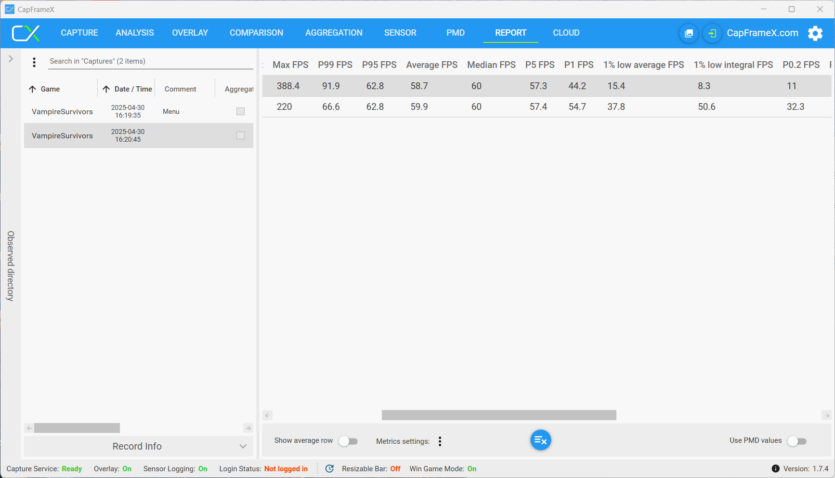Viewport: 835px width, 478px height.
Task: Click the version info icon
Action: tap(775, 468)
